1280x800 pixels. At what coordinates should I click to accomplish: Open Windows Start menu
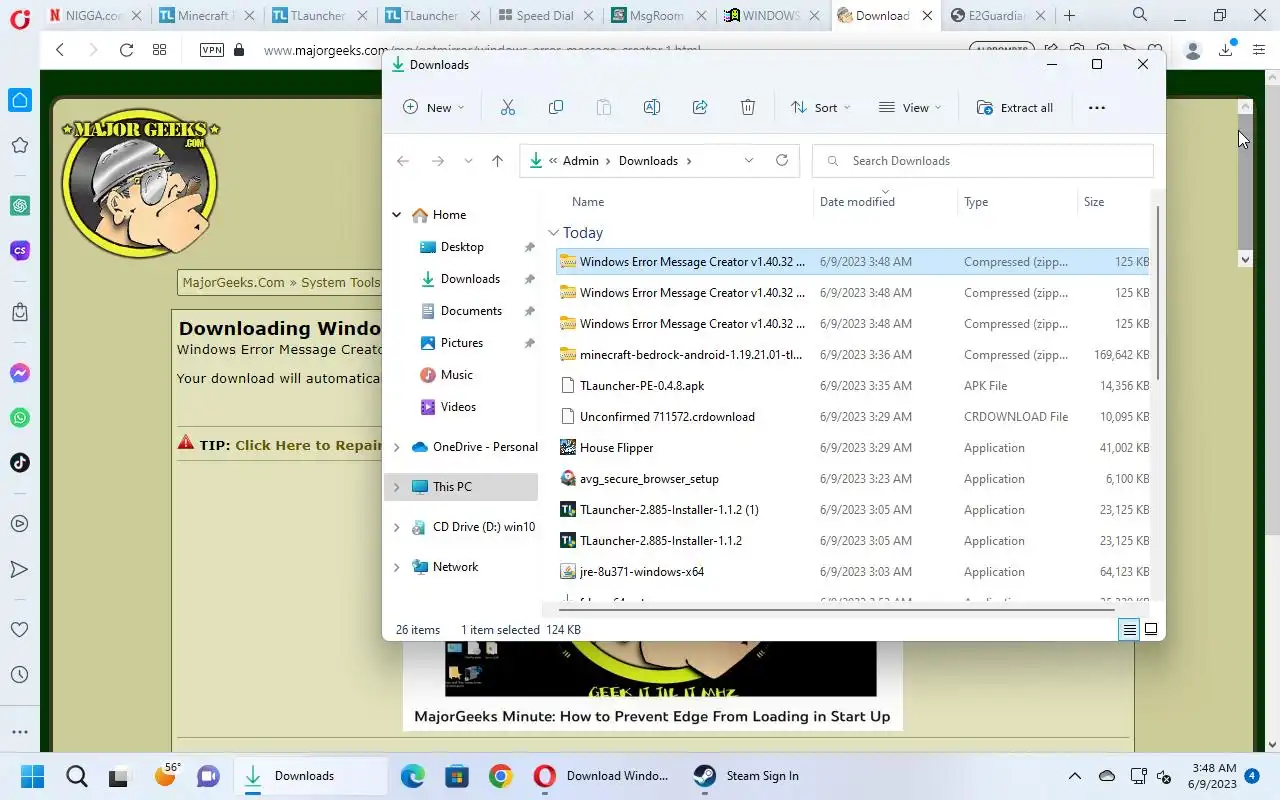tap(33, 776)
